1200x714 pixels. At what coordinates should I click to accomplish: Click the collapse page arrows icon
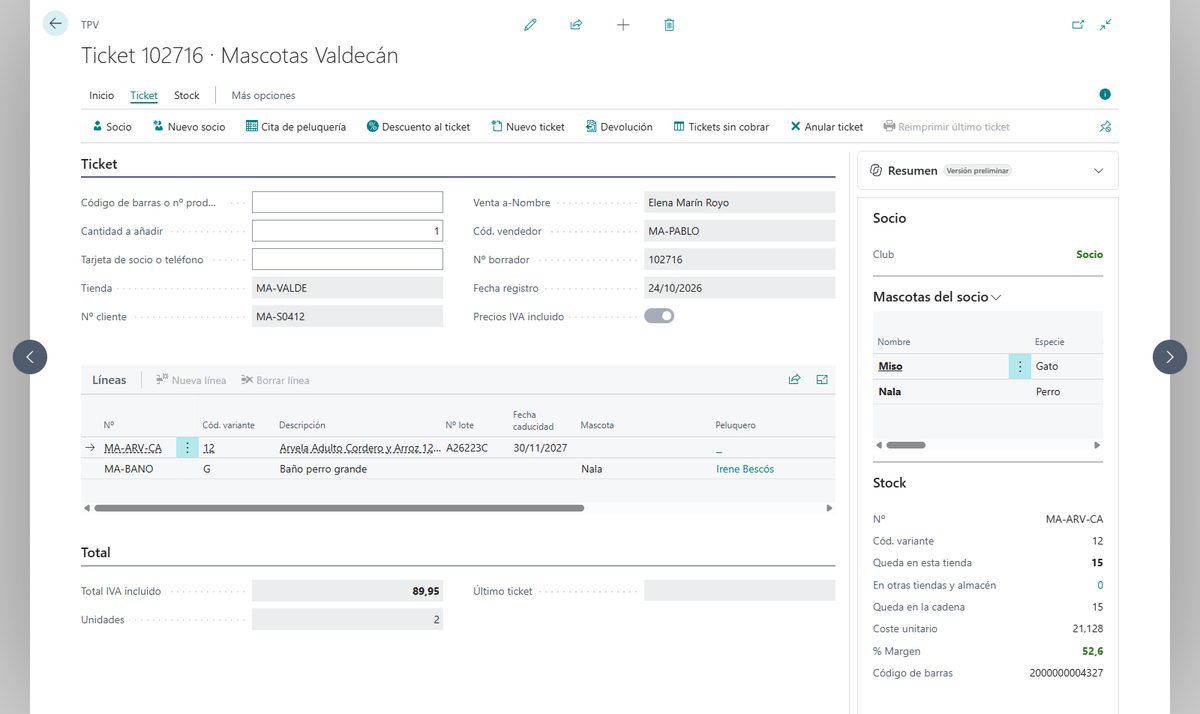[1105, 25]
